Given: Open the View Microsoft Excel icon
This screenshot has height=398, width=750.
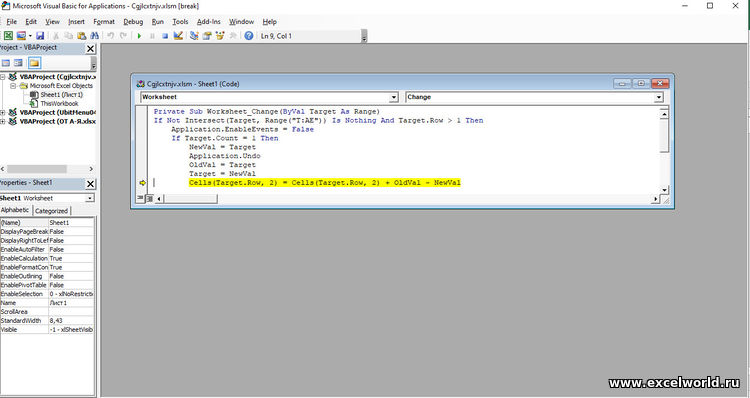Looking at the screenshot, I should [8, 36].
